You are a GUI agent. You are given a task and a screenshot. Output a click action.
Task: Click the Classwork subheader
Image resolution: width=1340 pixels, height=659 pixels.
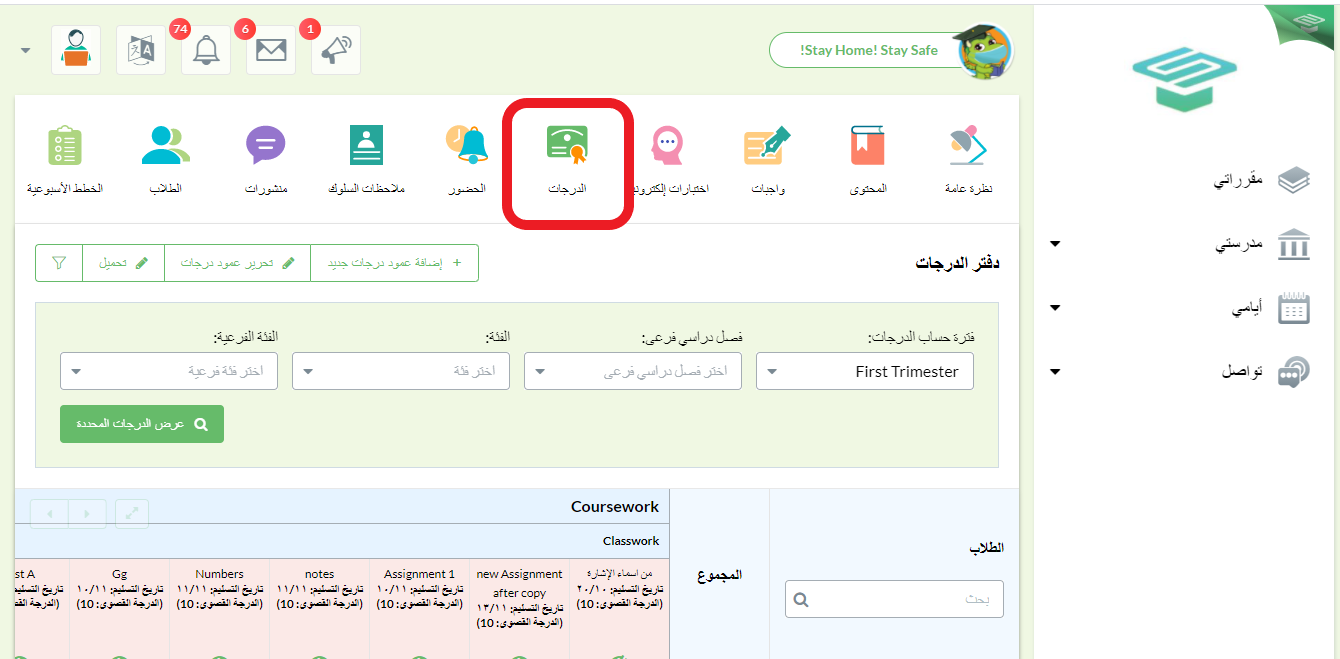click(x=631, y=541)
